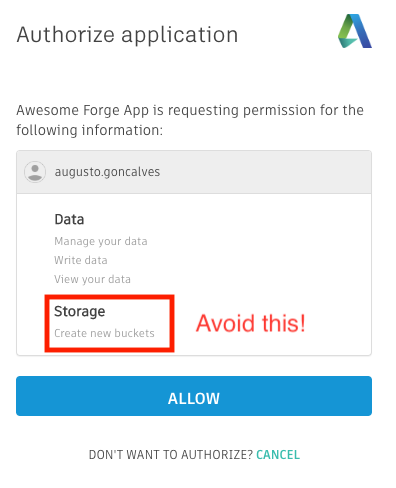The image size is (396, 488).
Task: Click the gray account header bar
Action: (194, 172)
